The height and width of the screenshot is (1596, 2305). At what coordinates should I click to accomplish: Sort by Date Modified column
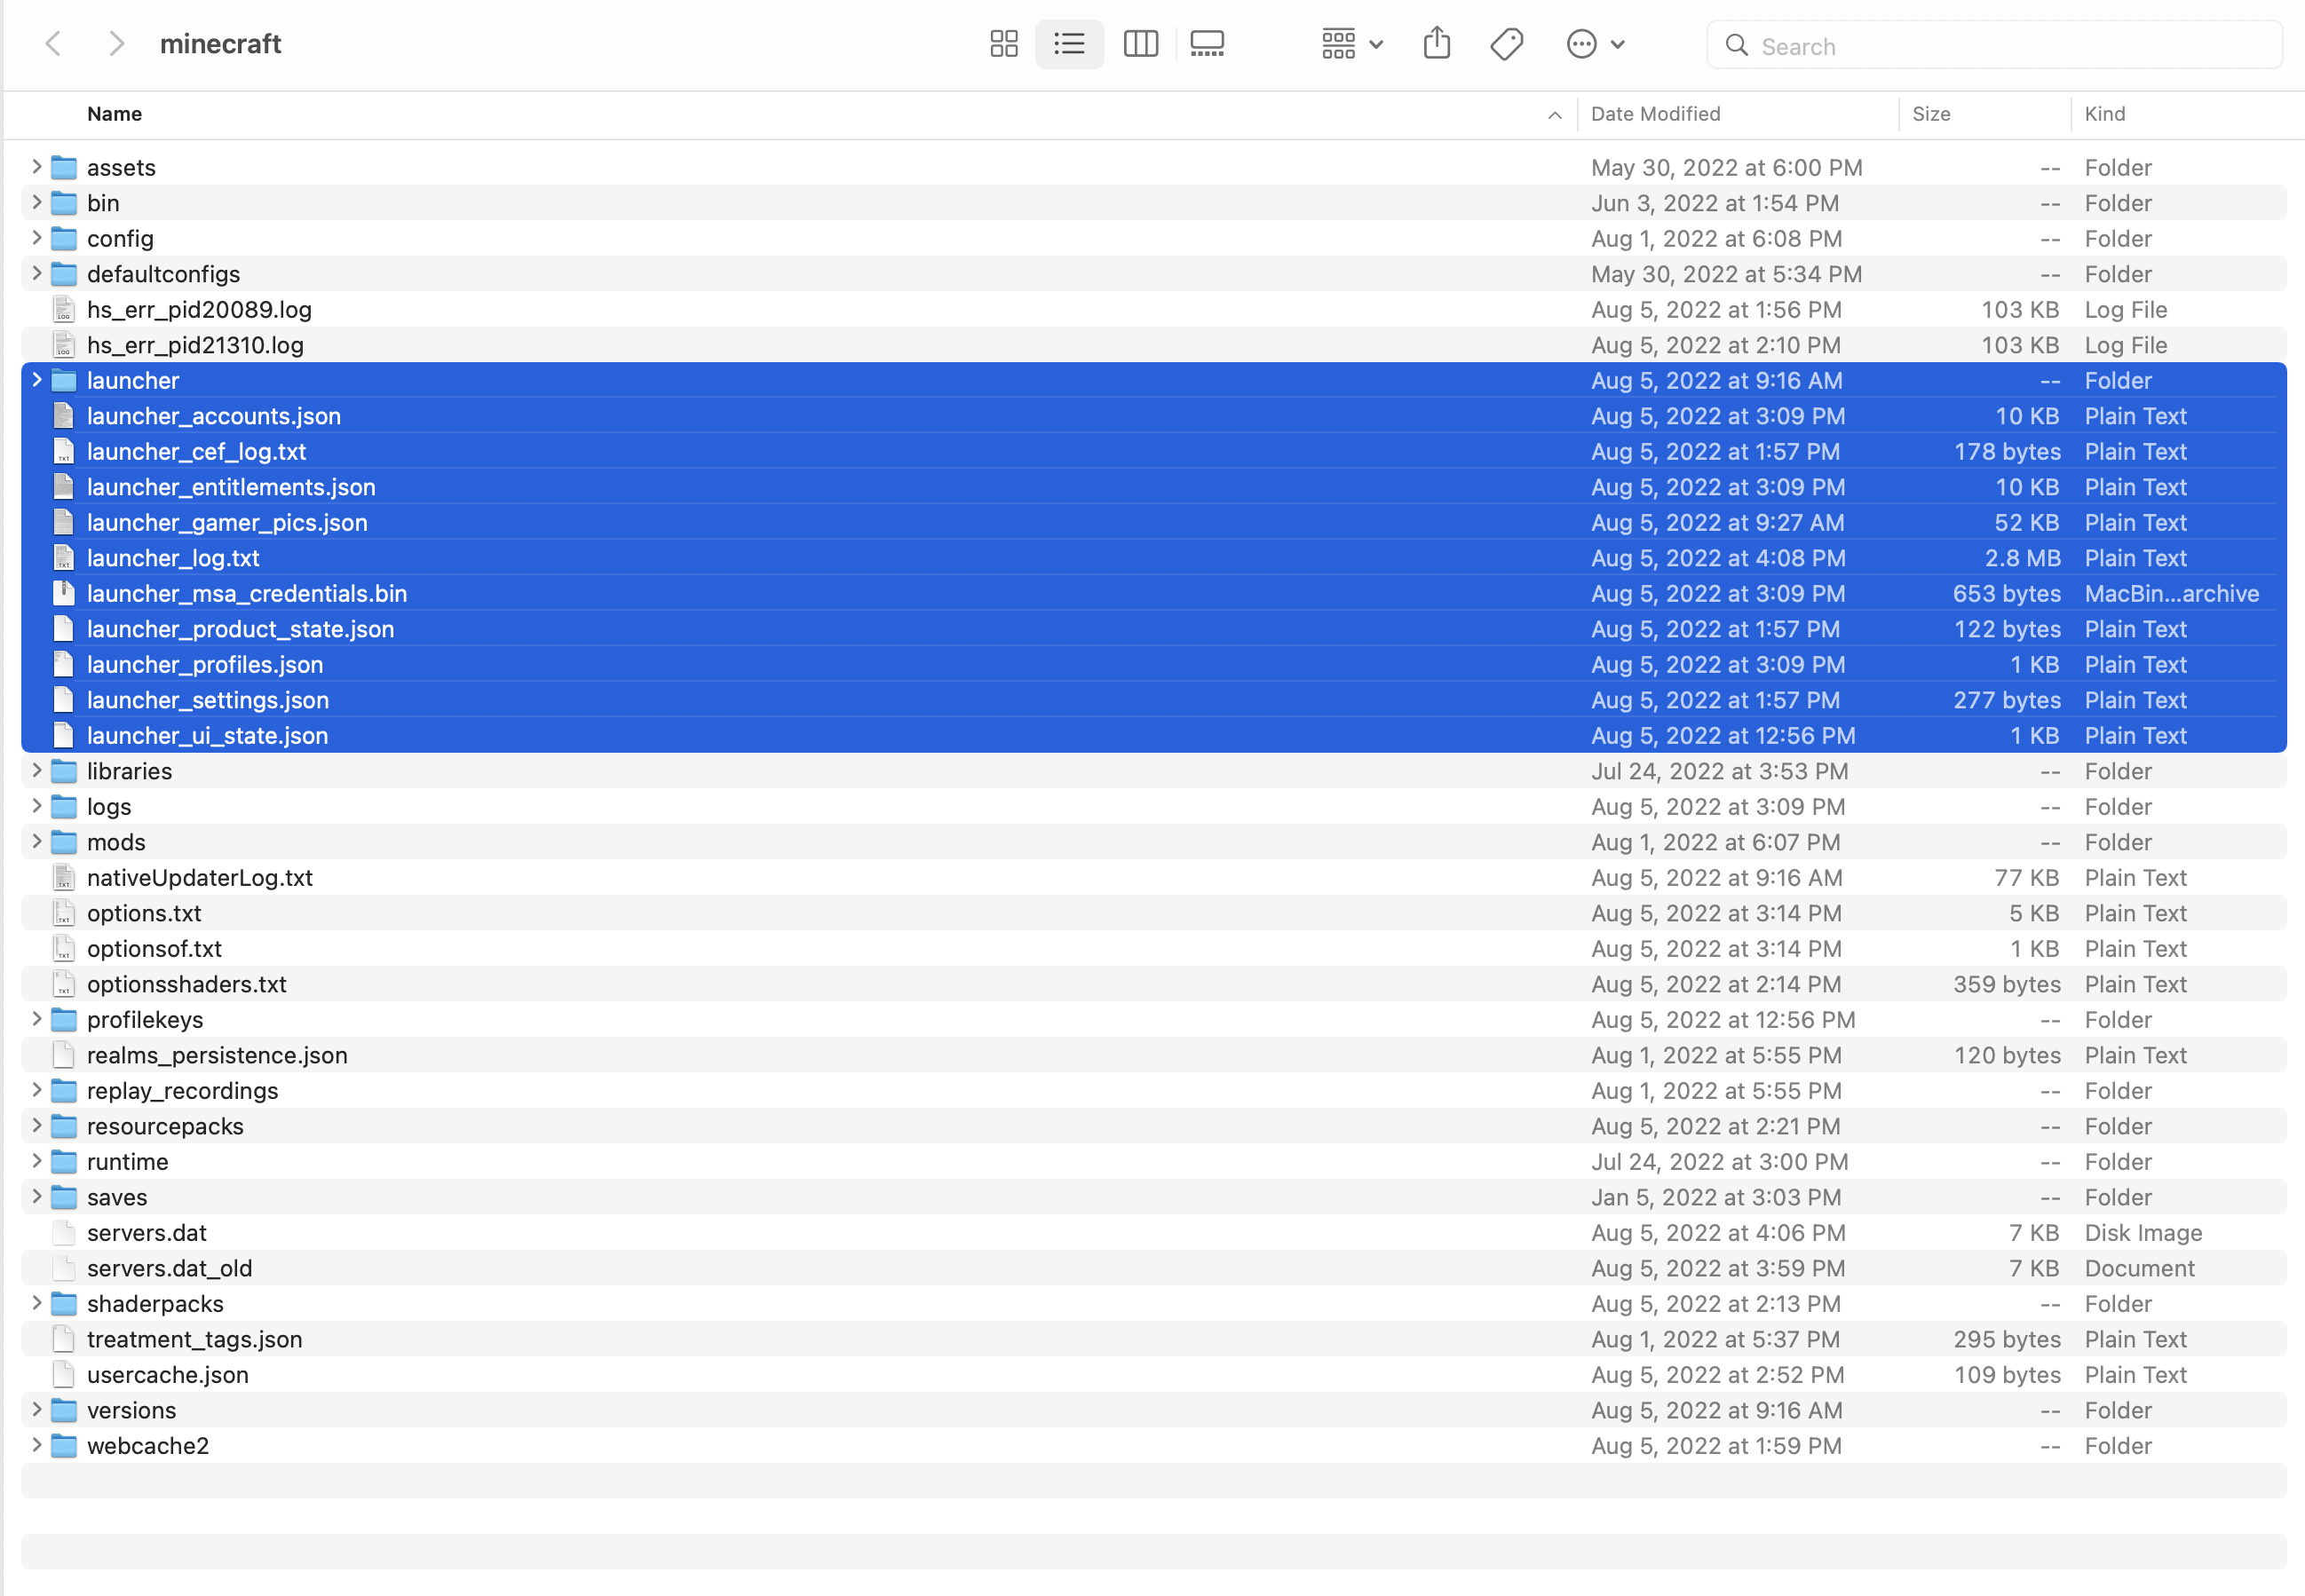[1655, 114]
